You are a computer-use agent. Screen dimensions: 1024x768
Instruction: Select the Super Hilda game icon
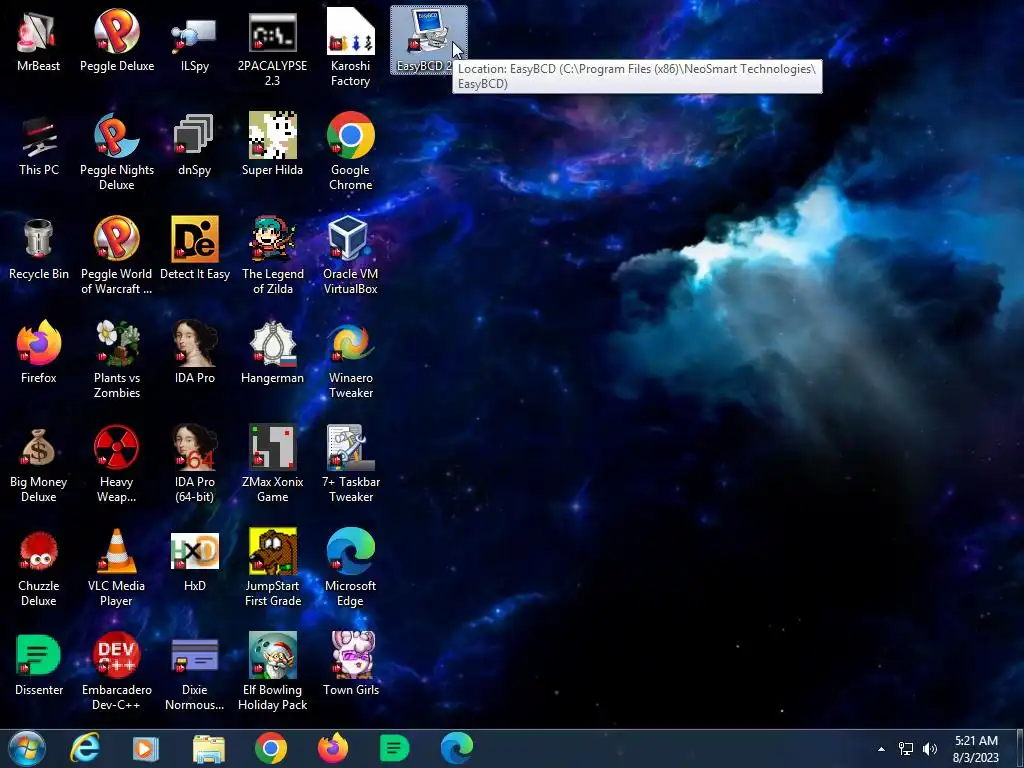point(272,144)
